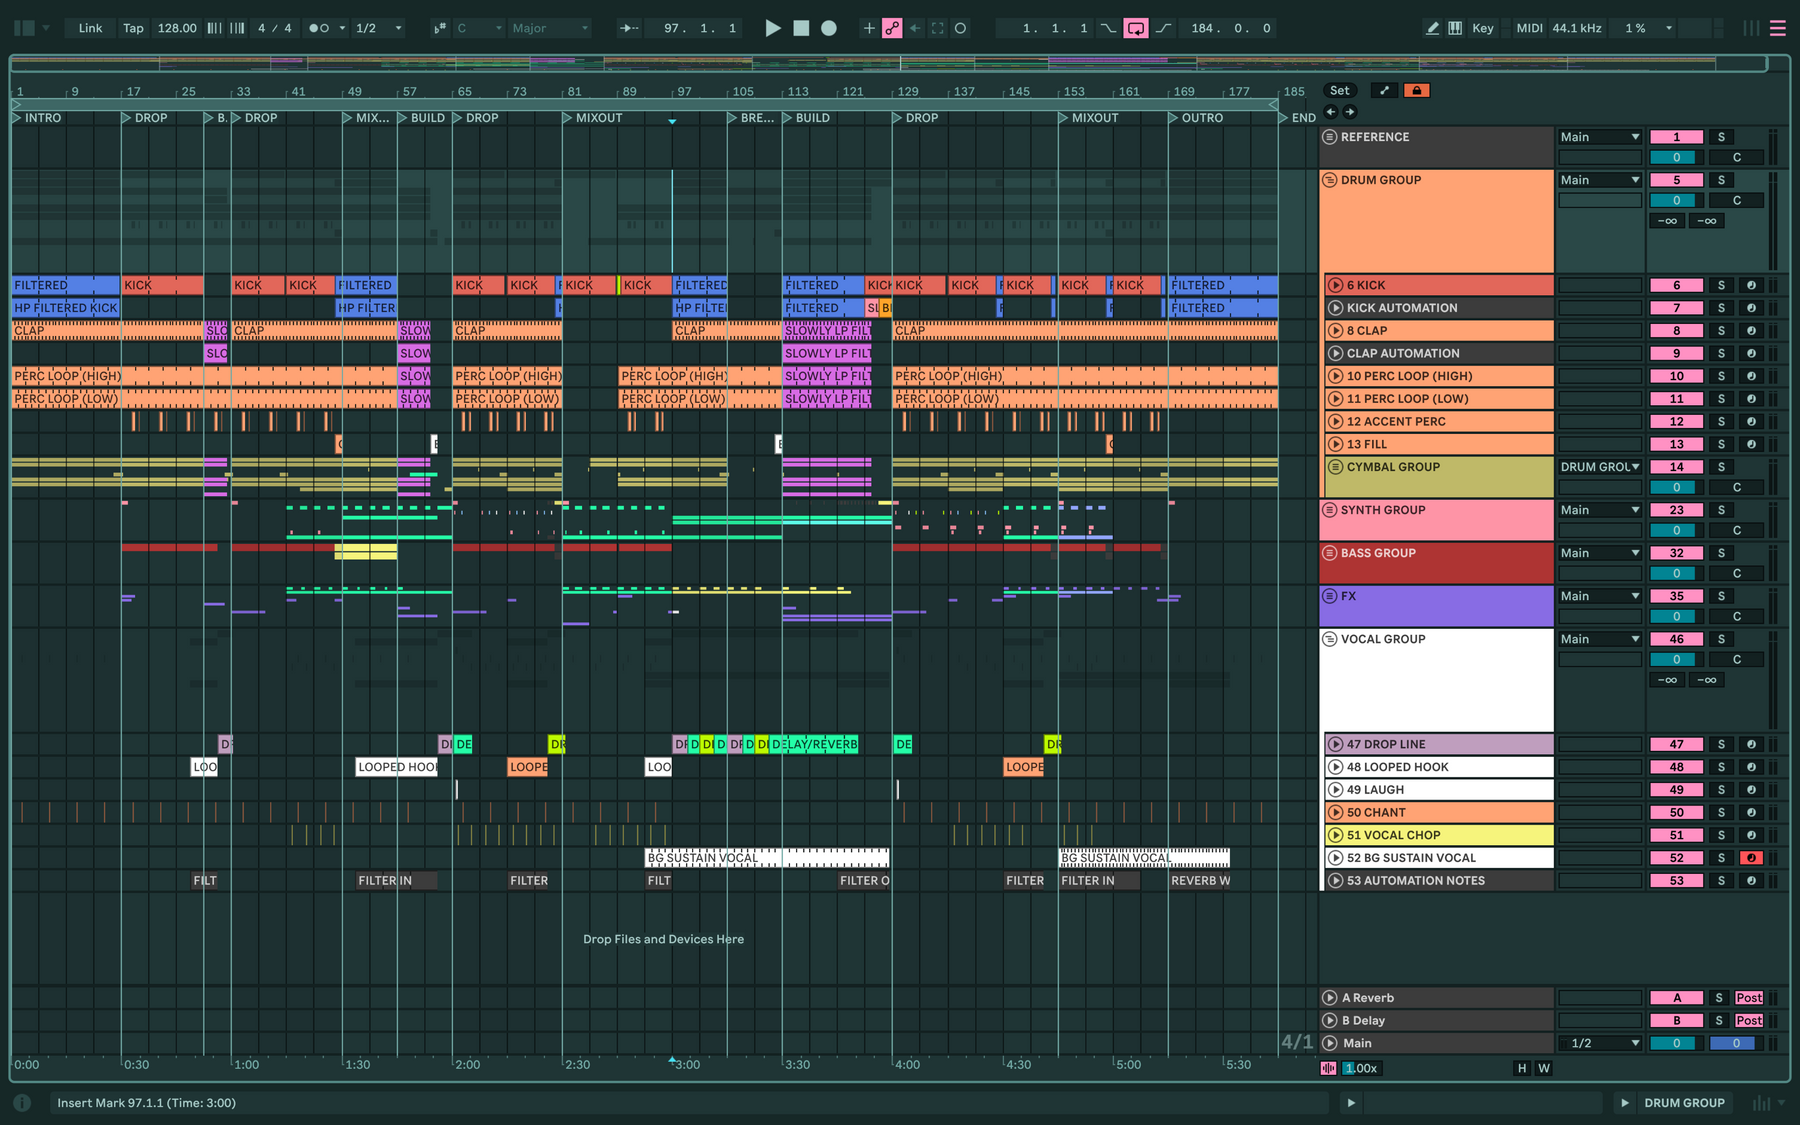Click the Re-enable Automation arrow
The image size is (1800, 1125).
[915, 28]
